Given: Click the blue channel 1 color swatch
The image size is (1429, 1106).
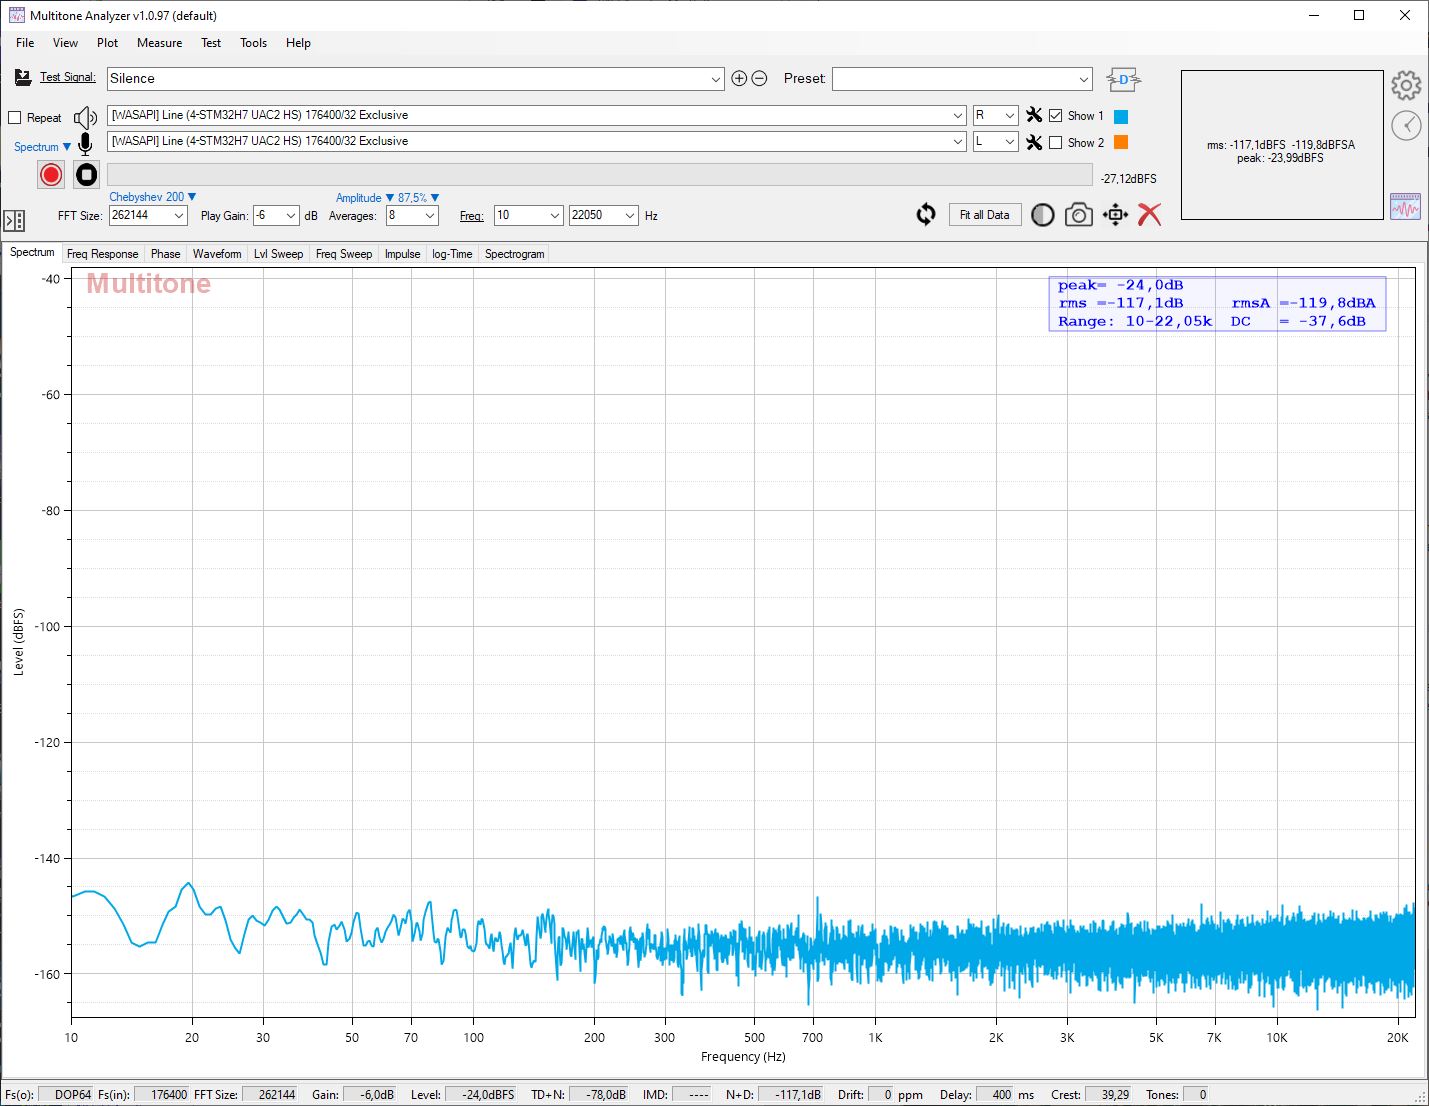Looking at the screenshot, I should pyautogui.click(x=1121, y=116).
